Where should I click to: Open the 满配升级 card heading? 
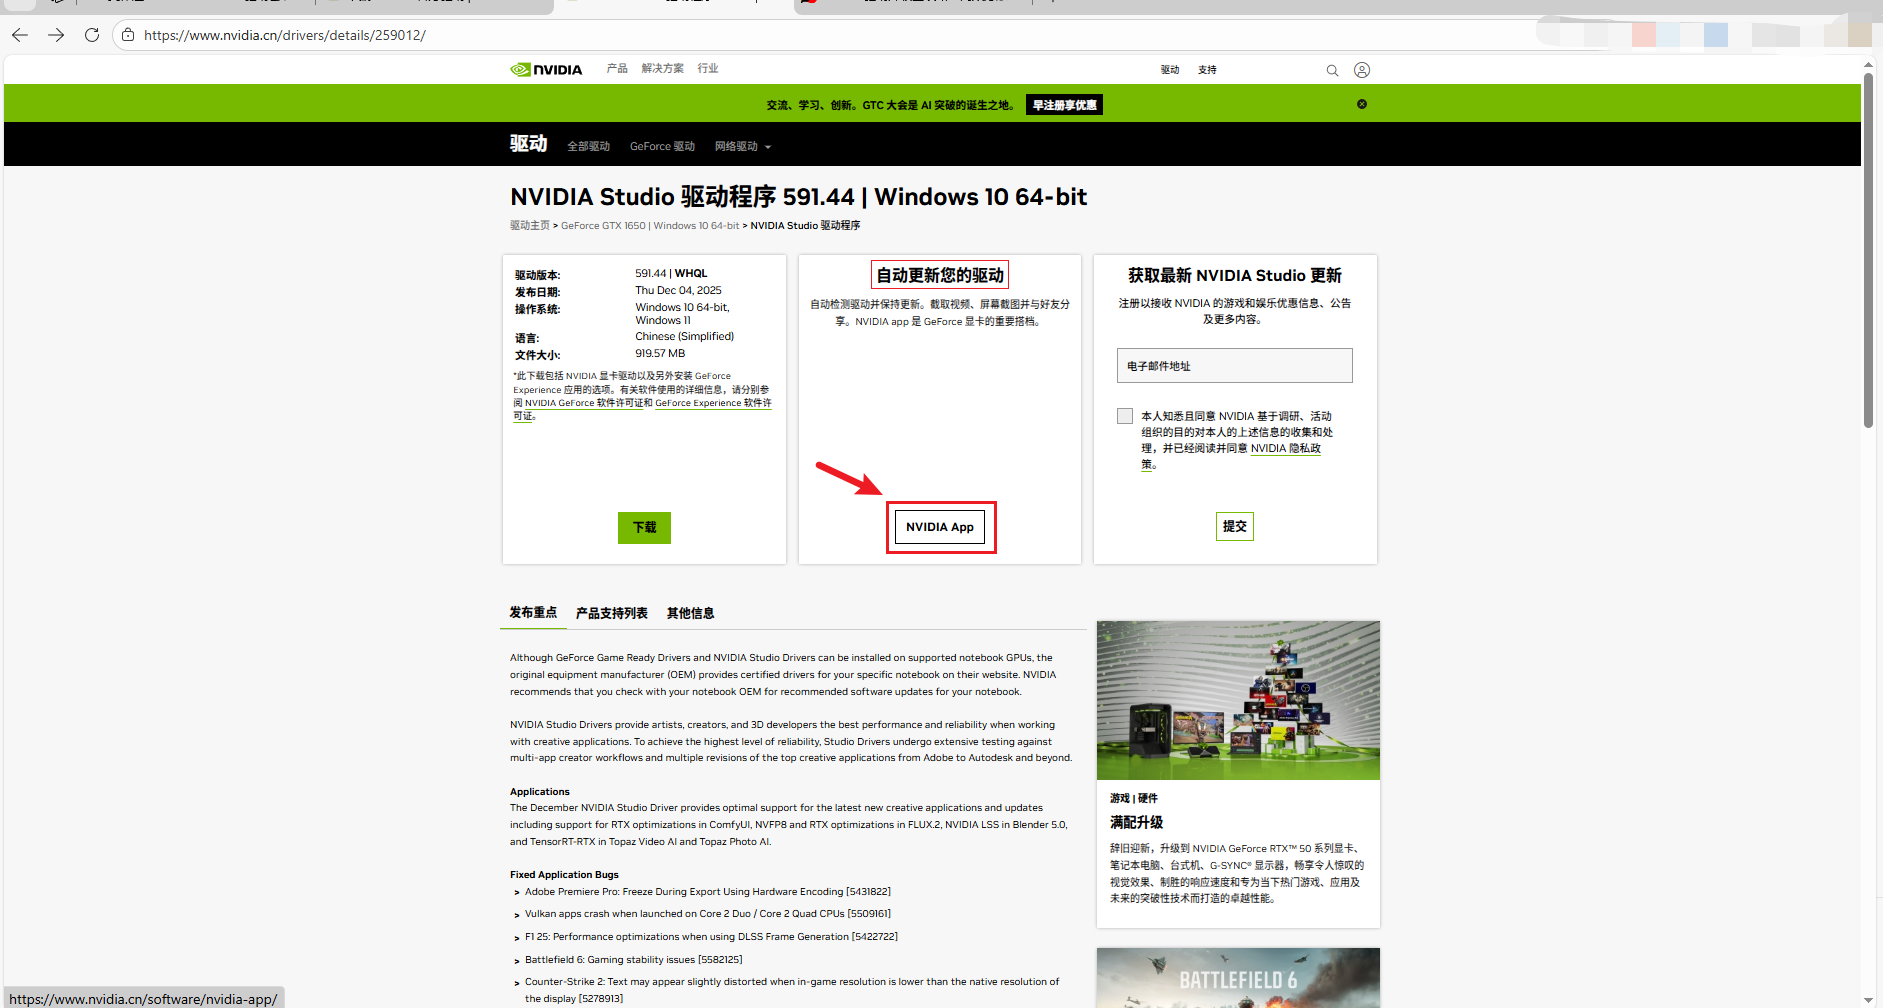click(x=1136, y=822)
